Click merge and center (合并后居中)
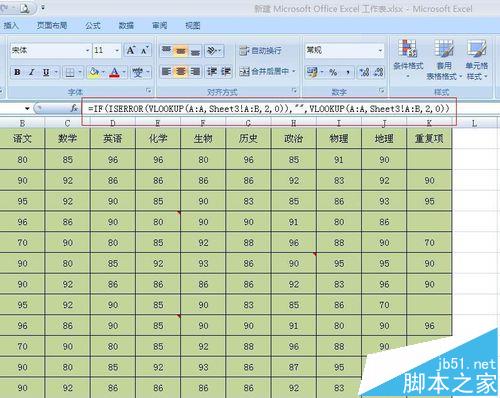 tap(264, 71)
